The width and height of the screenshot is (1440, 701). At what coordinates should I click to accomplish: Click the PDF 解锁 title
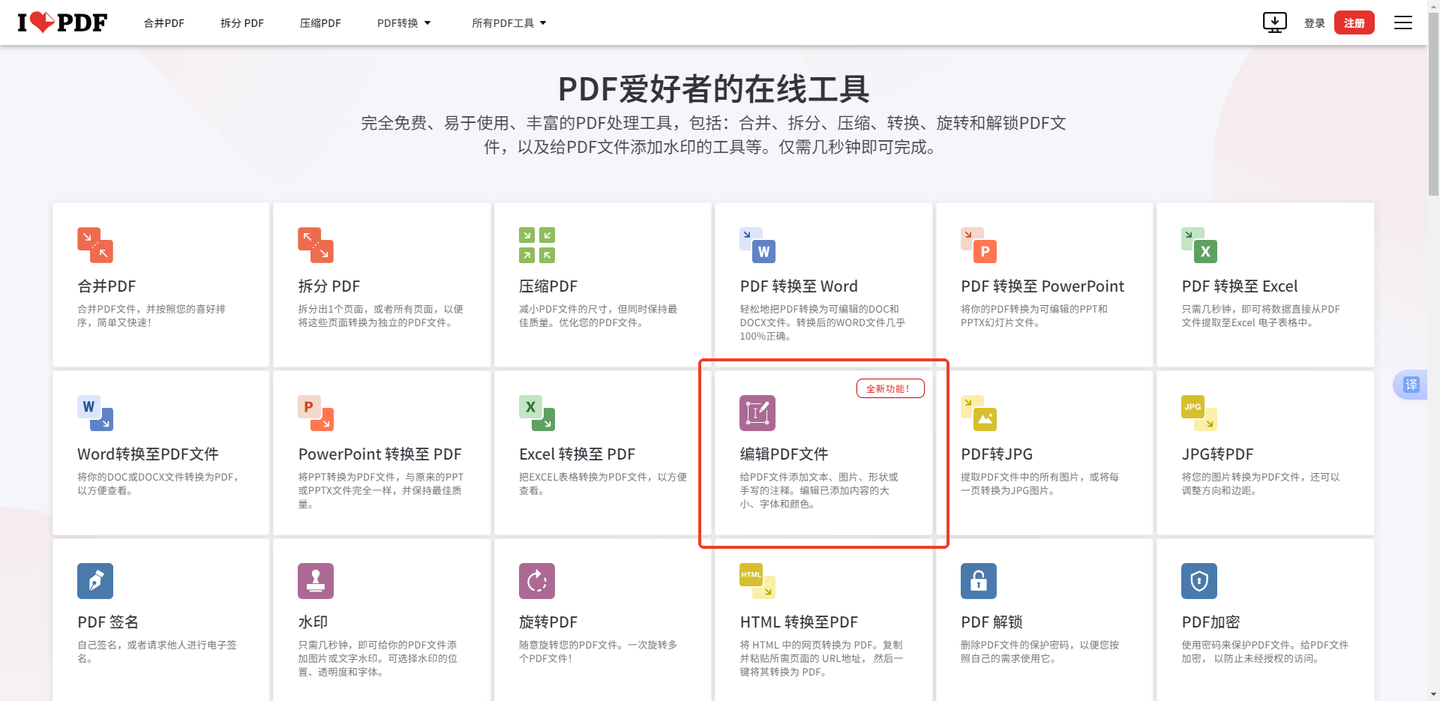pyautogui.click(x=992, y=622)
